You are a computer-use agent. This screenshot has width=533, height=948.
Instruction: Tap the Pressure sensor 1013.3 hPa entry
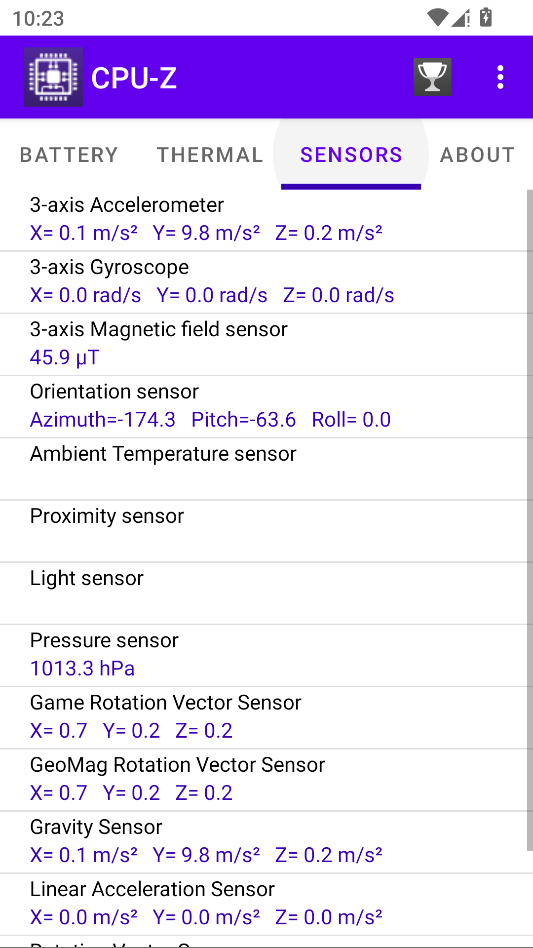(263, 655)
